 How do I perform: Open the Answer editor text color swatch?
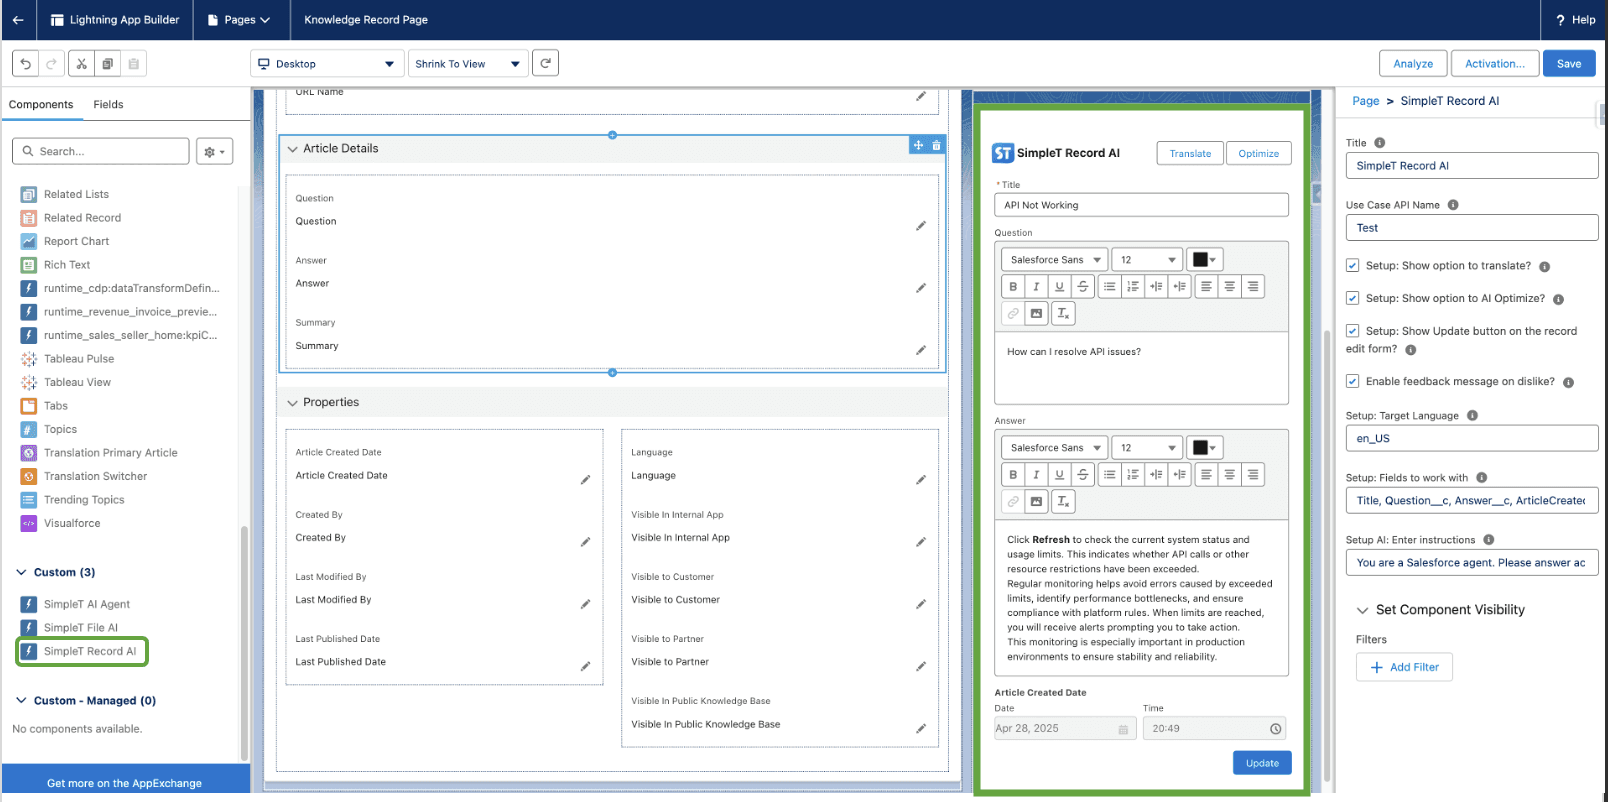(1205, 448)
